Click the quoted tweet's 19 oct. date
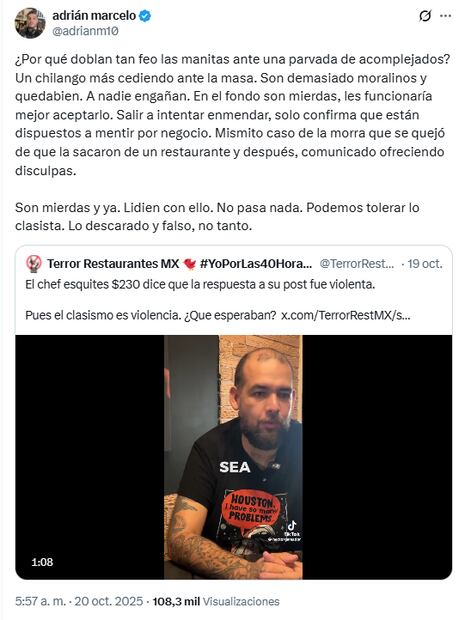The height and width of the screenshot is (620, 465). (x=425, y=264)
